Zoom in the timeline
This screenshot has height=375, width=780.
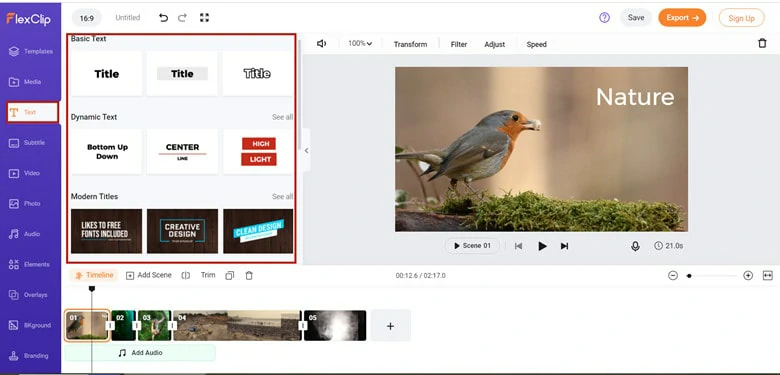[x=748, y=276]
